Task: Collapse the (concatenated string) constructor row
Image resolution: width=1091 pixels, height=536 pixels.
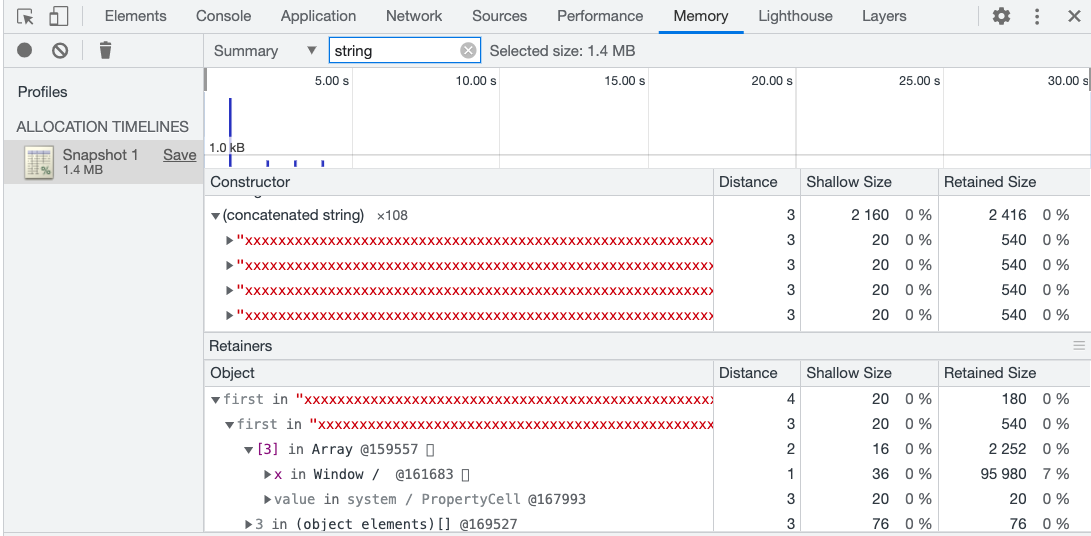Action: pyautogui.click(x=215, y=216)
